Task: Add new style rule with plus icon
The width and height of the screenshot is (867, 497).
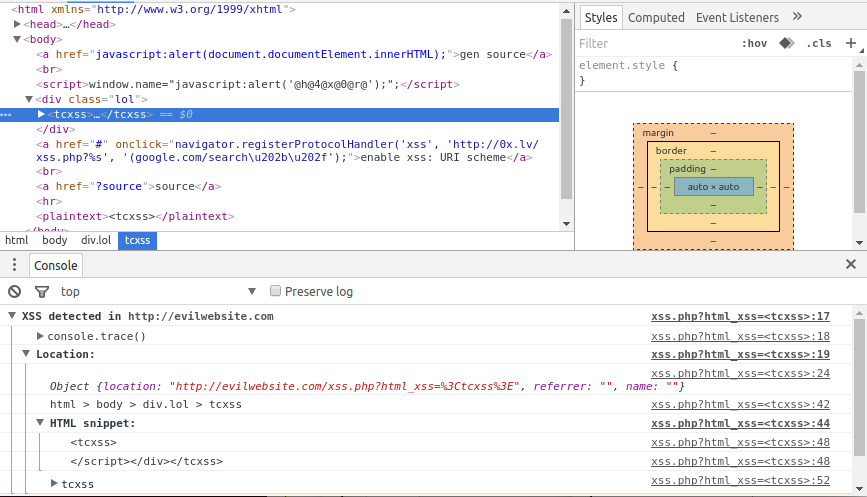Action: [850, 43]
